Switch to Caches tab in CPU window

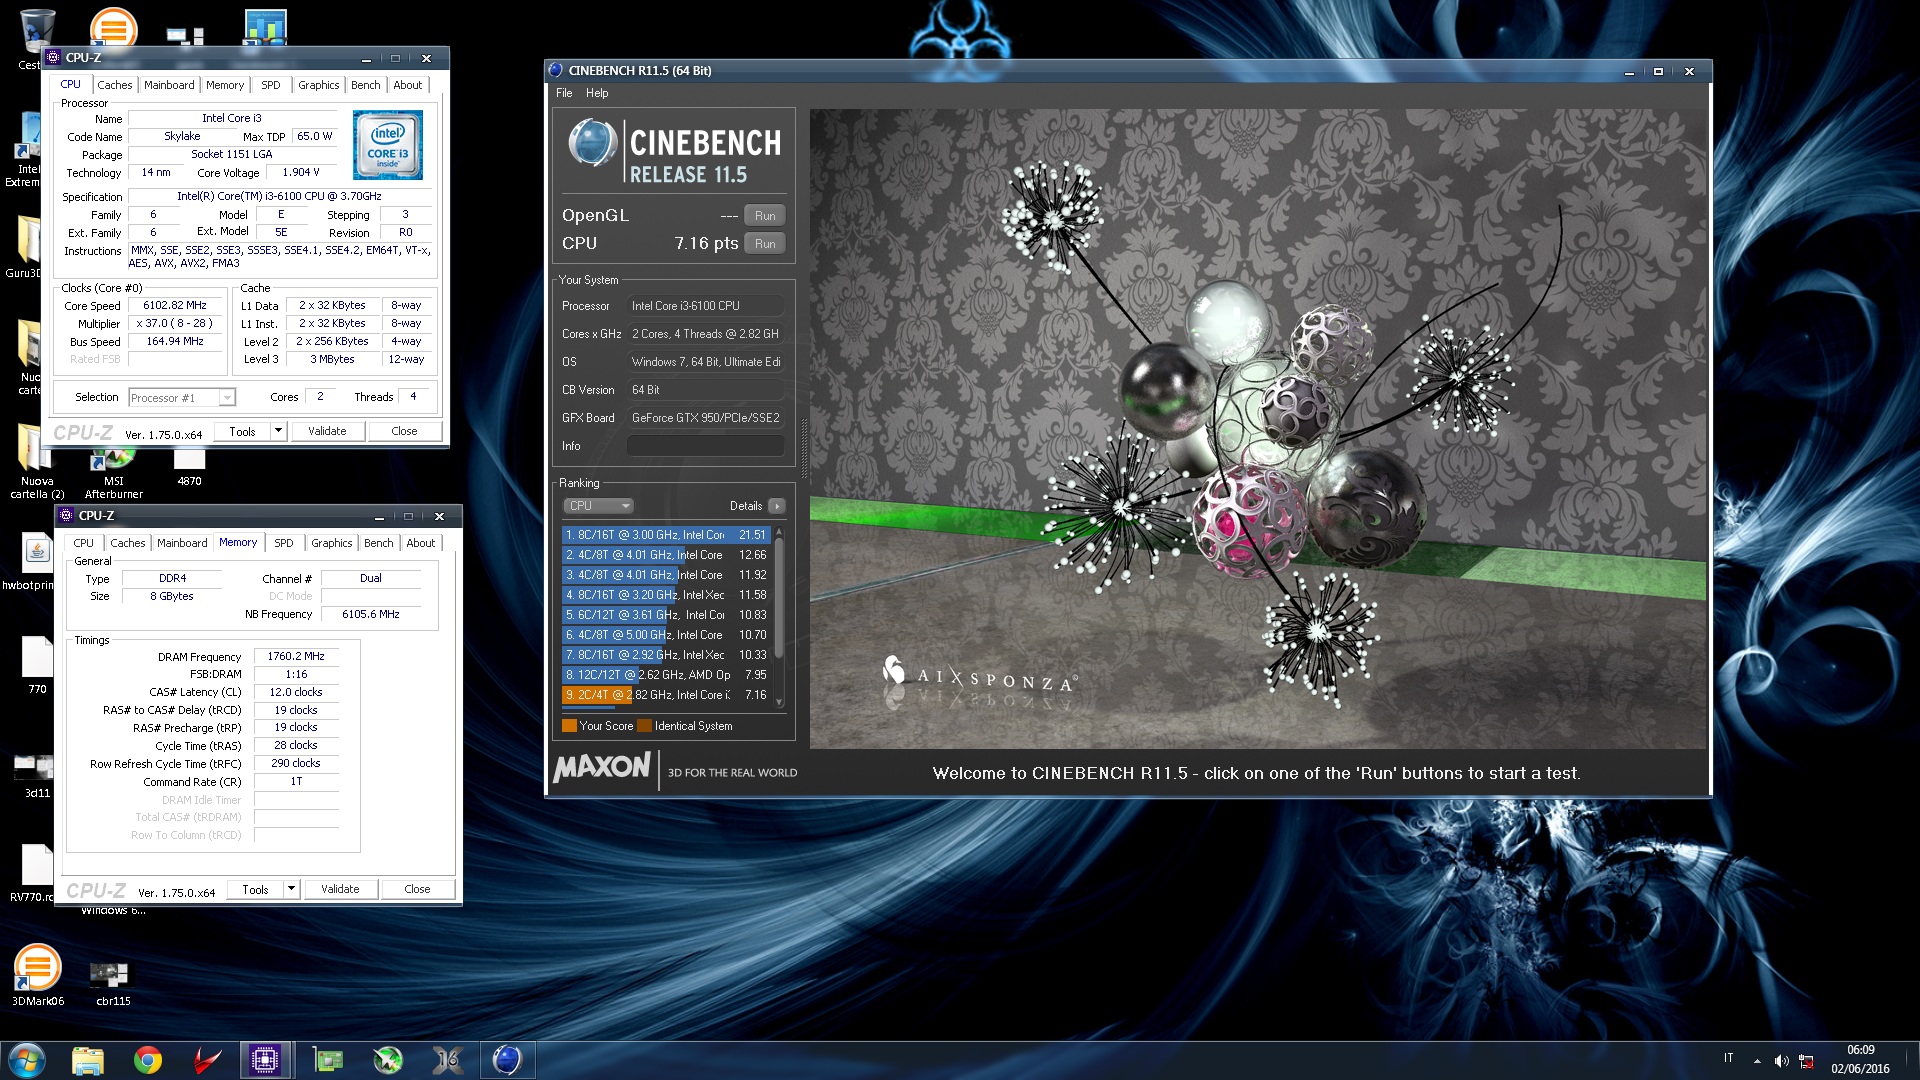[115, 85]
